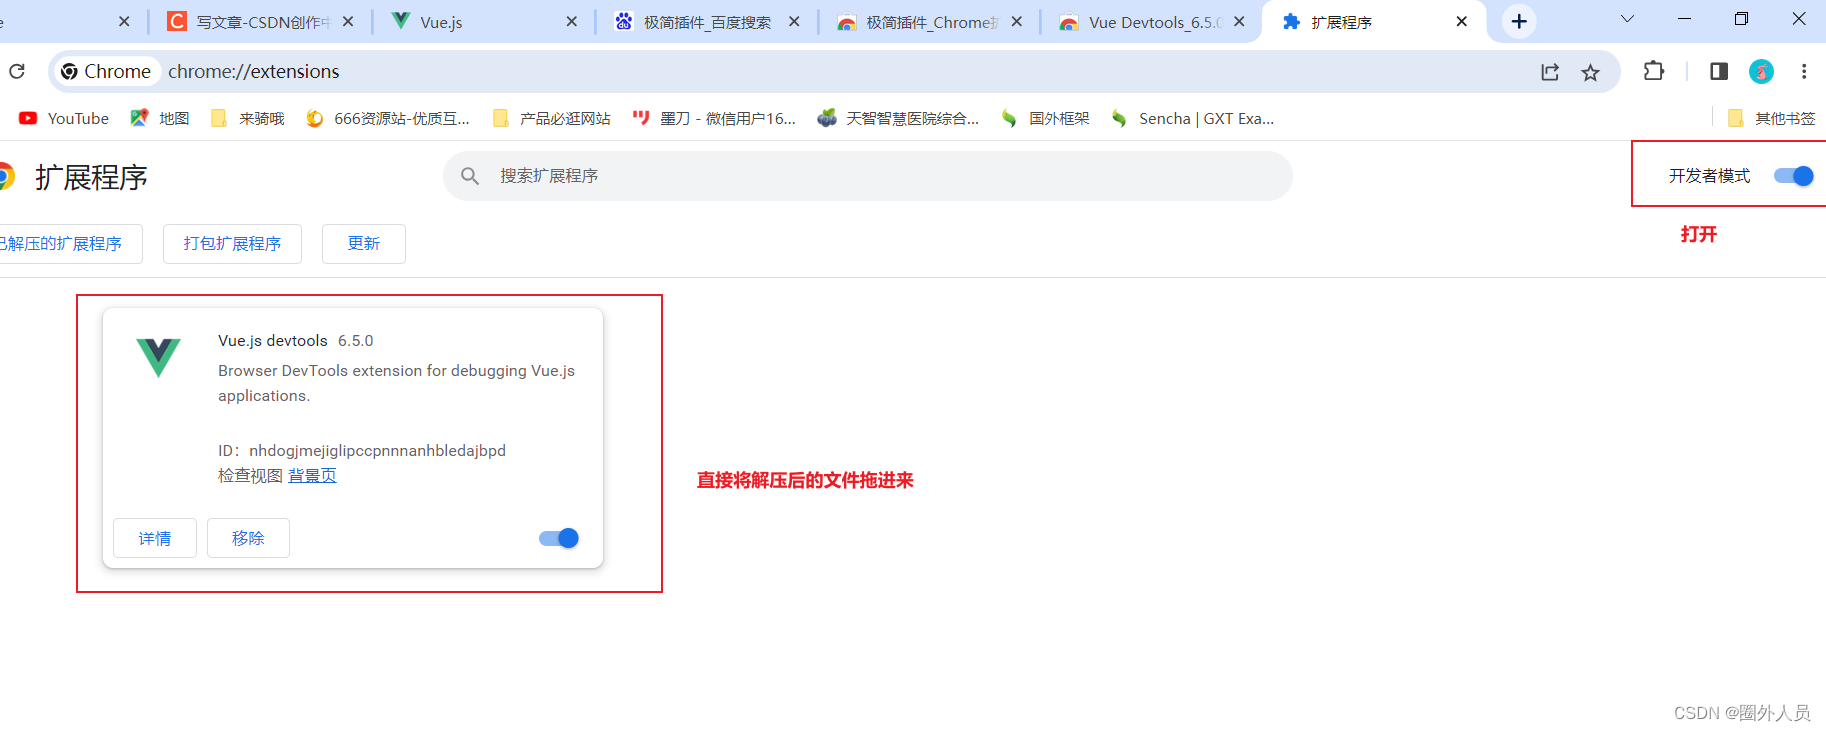Open the 来骑哦 bookmark folder
1826x731 pixels.
pyautogui.click(x=248, y=118)
